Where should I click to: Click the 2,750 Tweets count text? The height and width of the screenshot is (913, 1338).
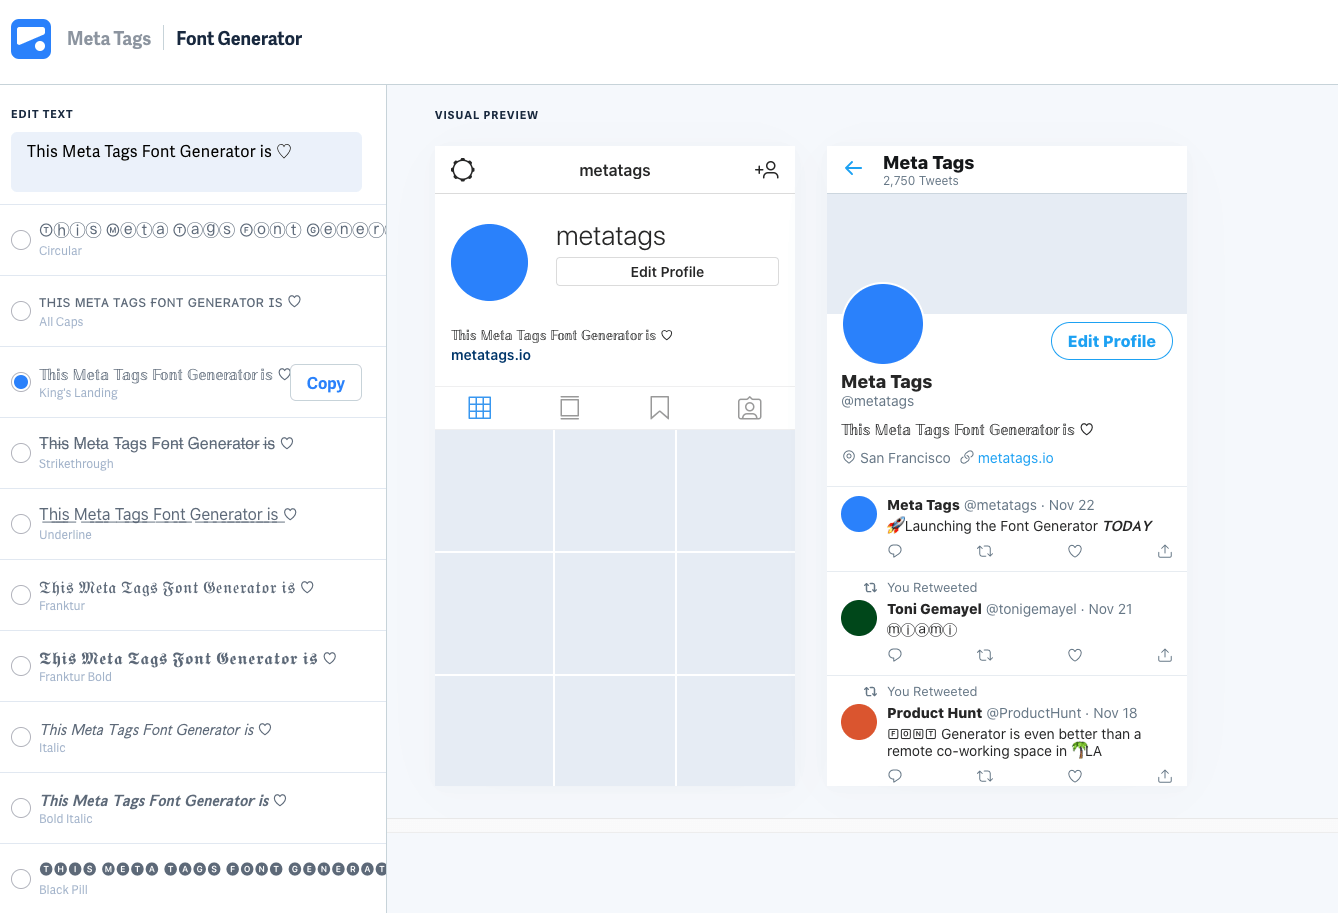pos(921,181)
